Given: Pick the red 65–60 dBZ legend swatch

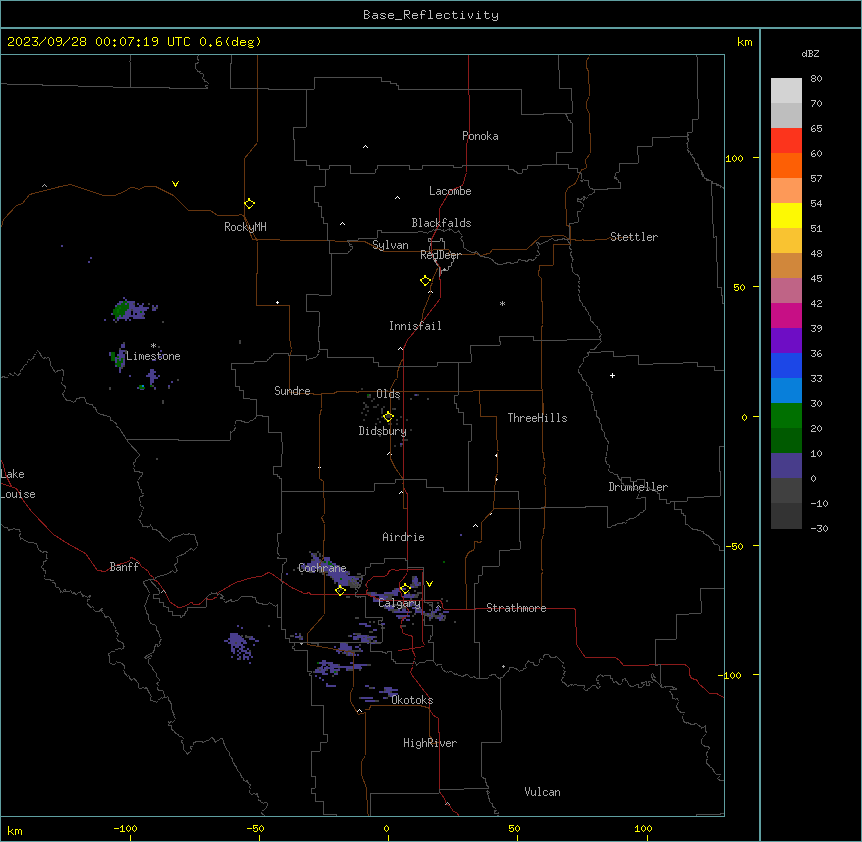Looking at the screenshot, I should 786,141.
